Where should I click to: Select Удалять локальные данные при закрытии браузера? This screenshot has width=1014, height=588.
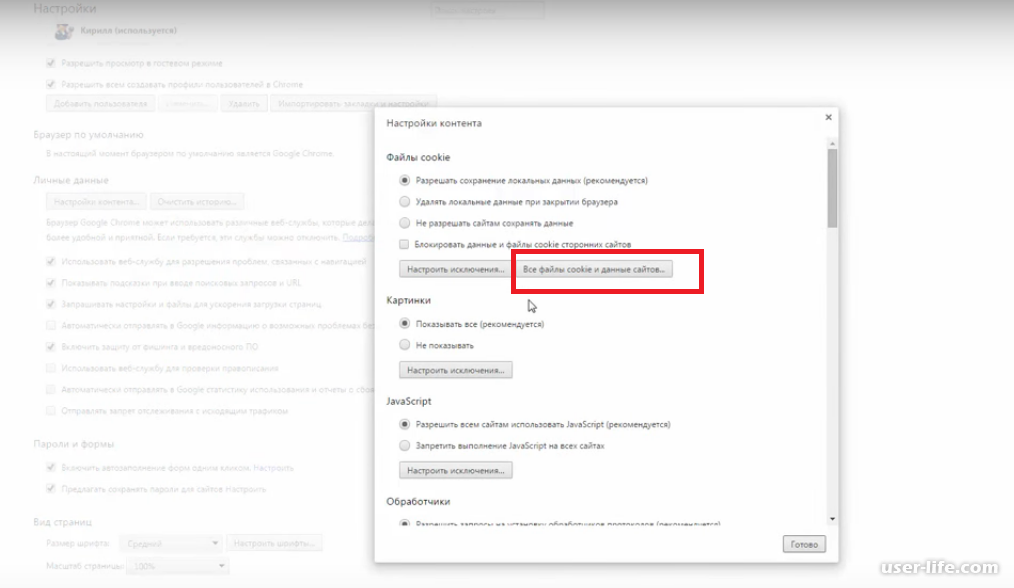point(404,202)
